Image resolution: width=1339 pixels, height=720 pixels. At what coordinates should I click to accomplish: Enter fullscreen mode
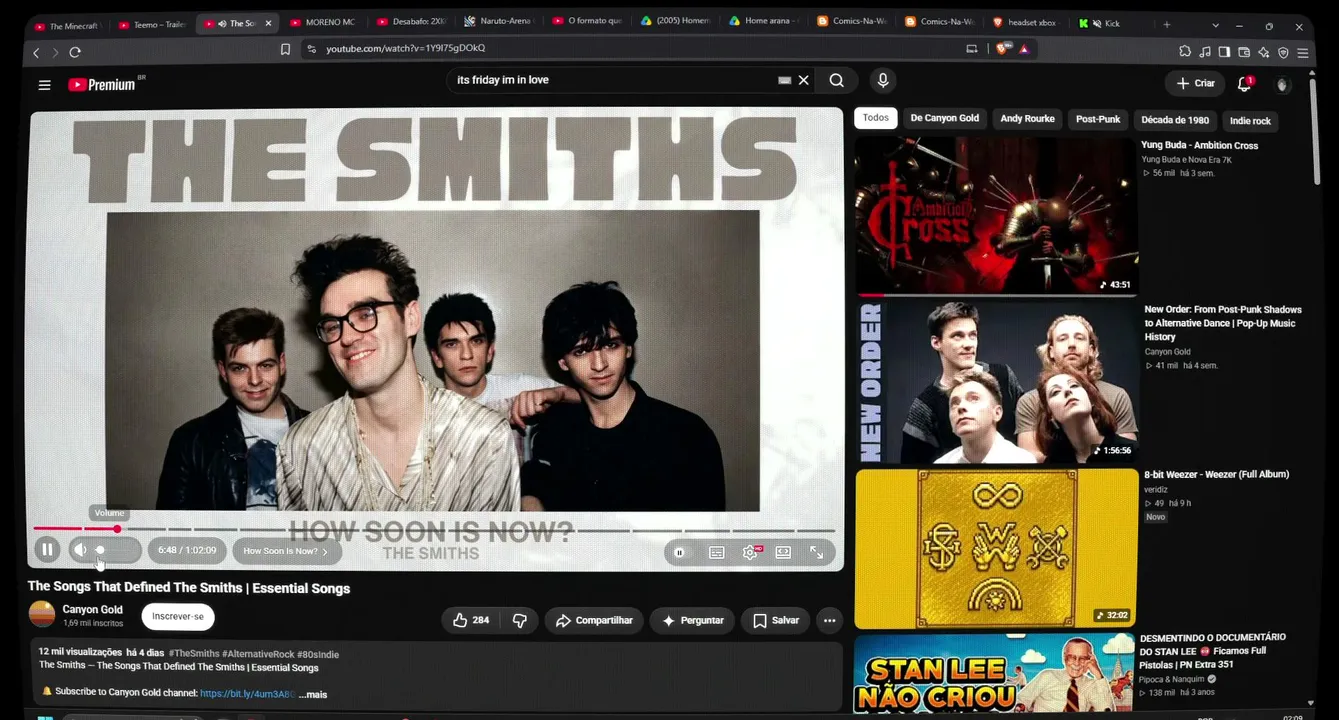point(817,552)
